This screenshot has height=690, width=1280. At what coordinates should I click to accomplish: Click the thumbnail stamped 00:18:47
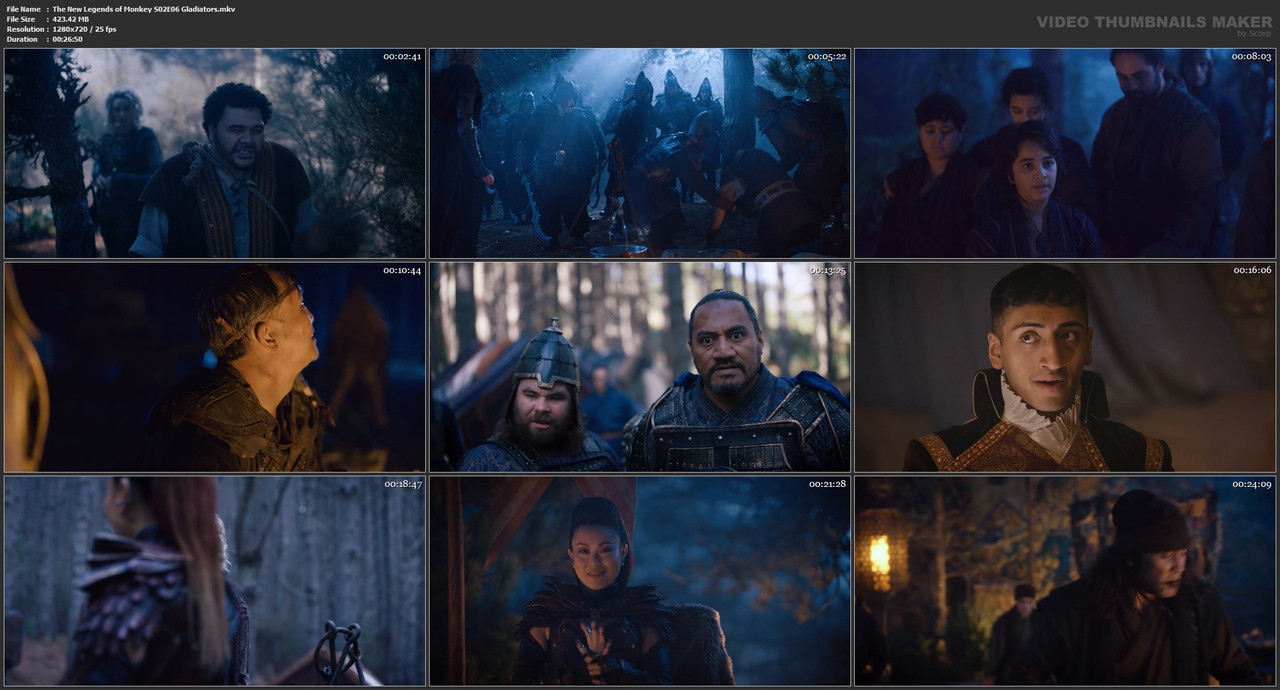tap(215, 581)
